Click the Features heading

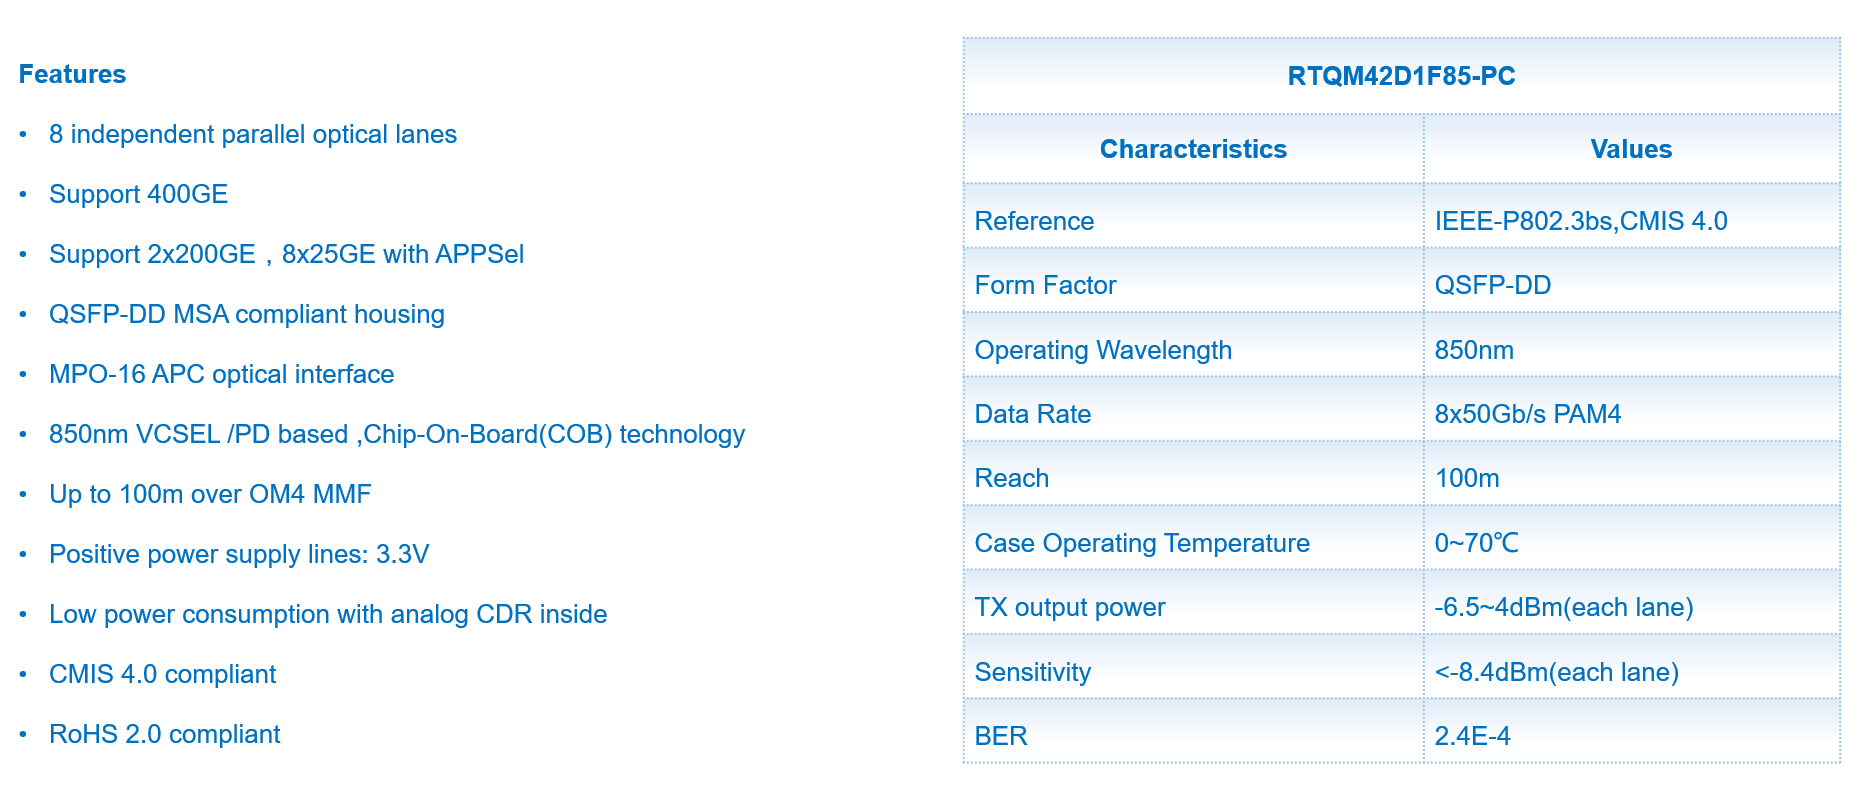coord(72,75)
